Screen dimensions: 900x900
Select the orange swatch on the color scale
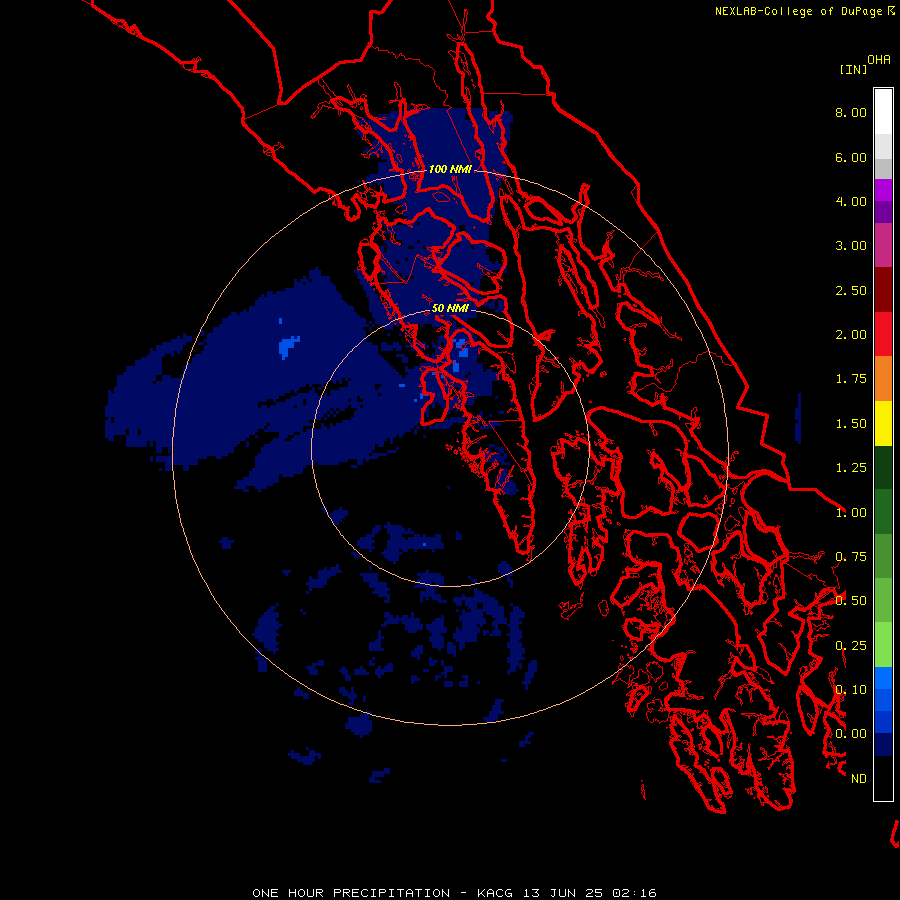[883, 379]
